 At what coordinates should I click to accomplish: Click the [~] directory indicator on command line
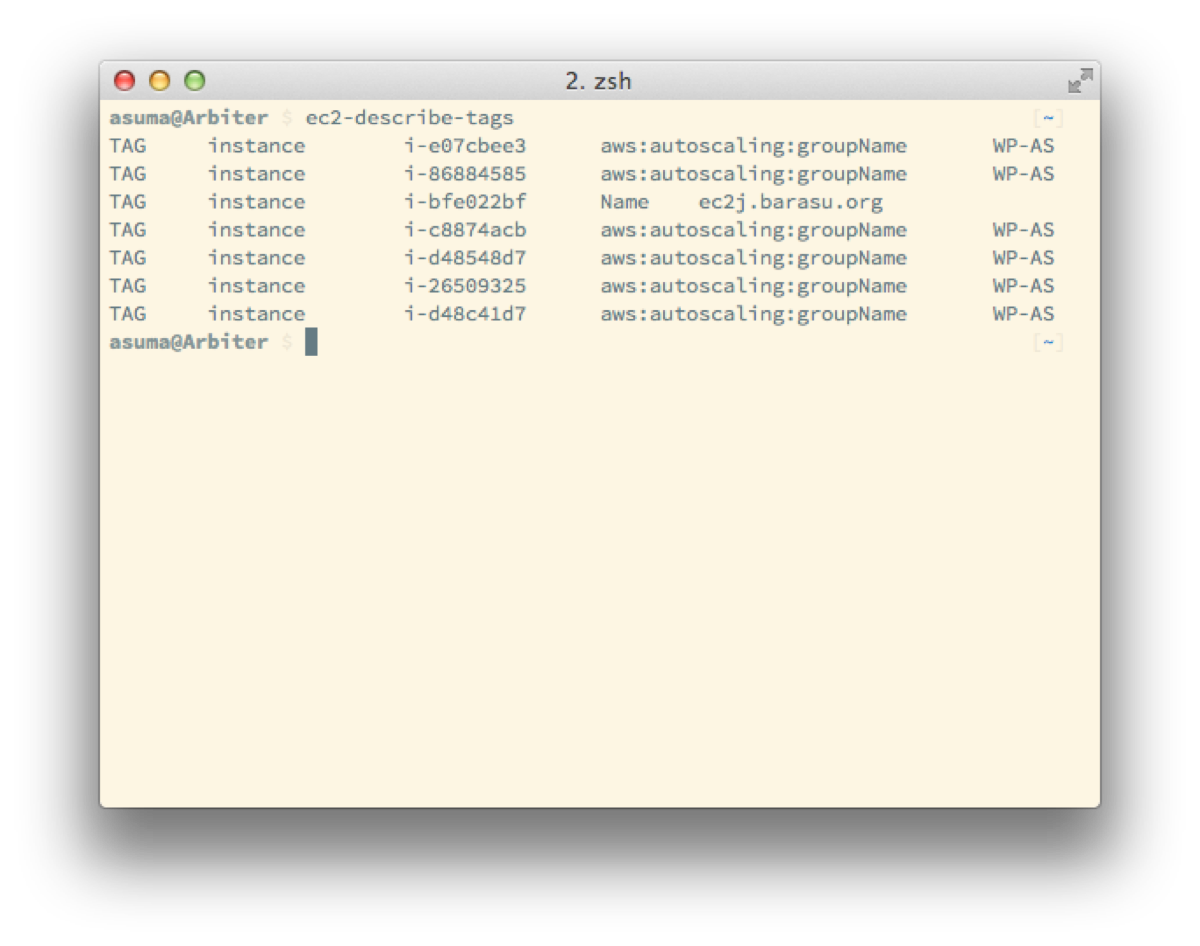coord(1048,118)
